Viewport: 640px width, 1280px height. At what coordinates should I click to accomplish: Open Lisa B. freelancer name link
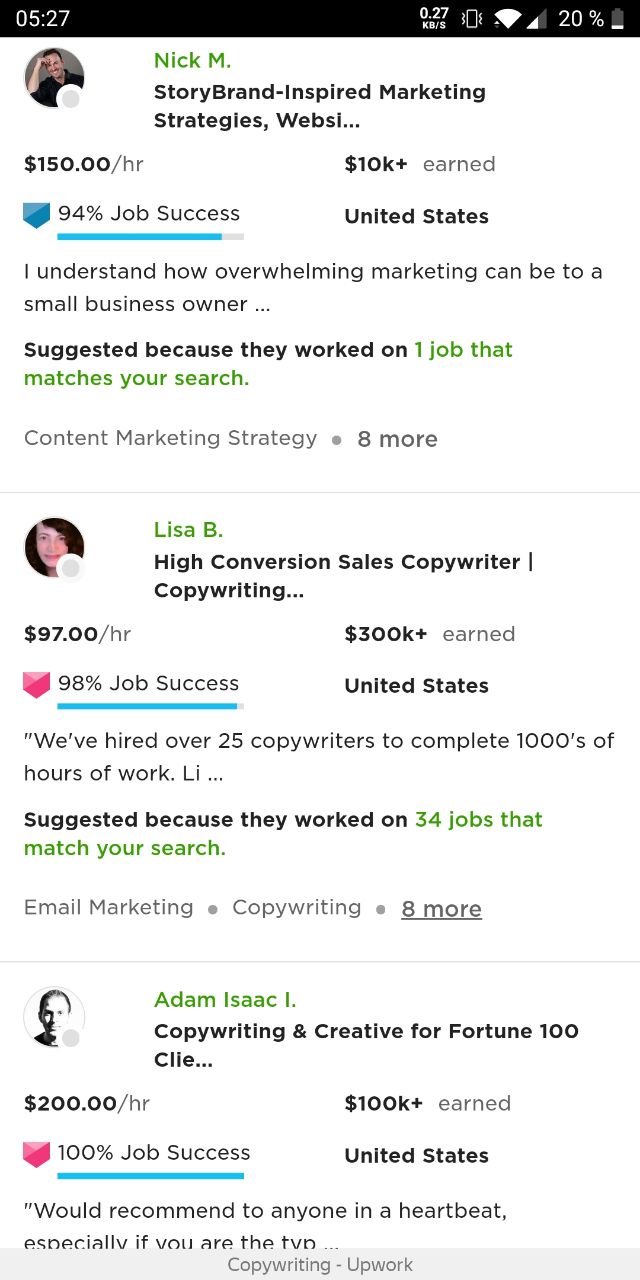pos(188,530)
